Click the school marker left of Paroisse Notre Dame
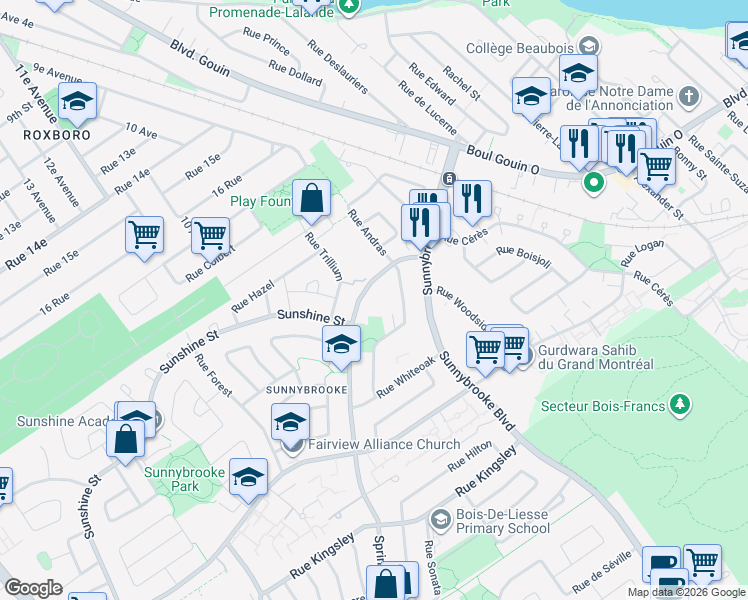This screenshot has height=600, width=748. (531, 97)
